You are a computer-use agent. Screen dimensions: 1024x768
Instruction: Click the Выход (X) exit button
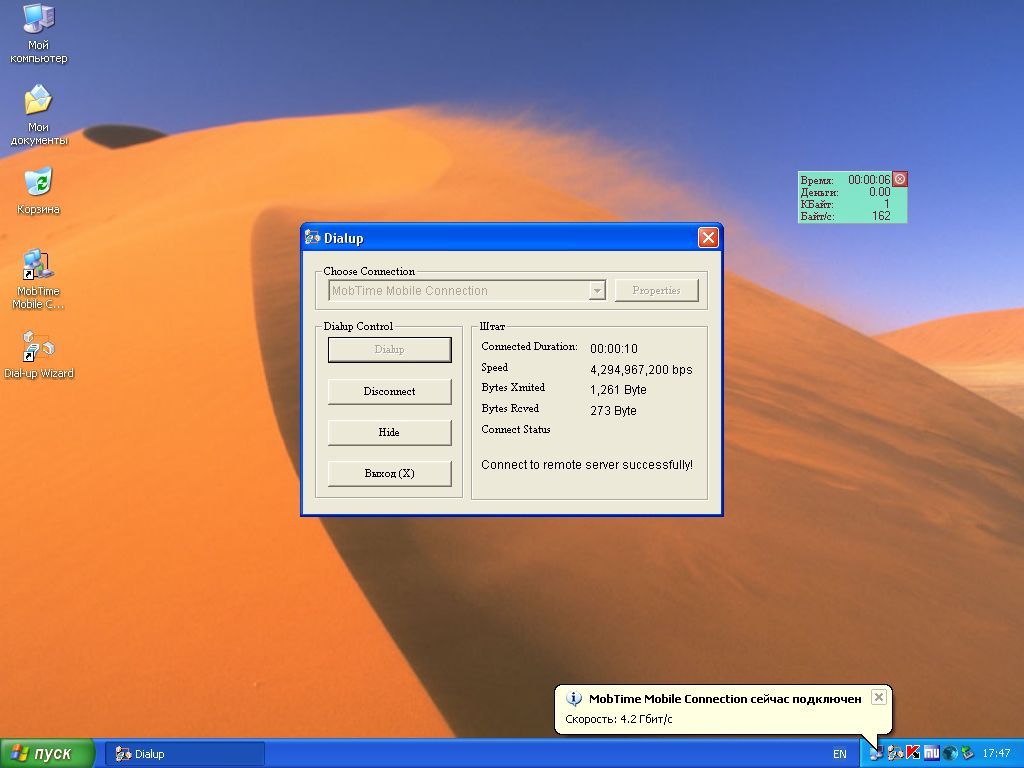(389, 473)
